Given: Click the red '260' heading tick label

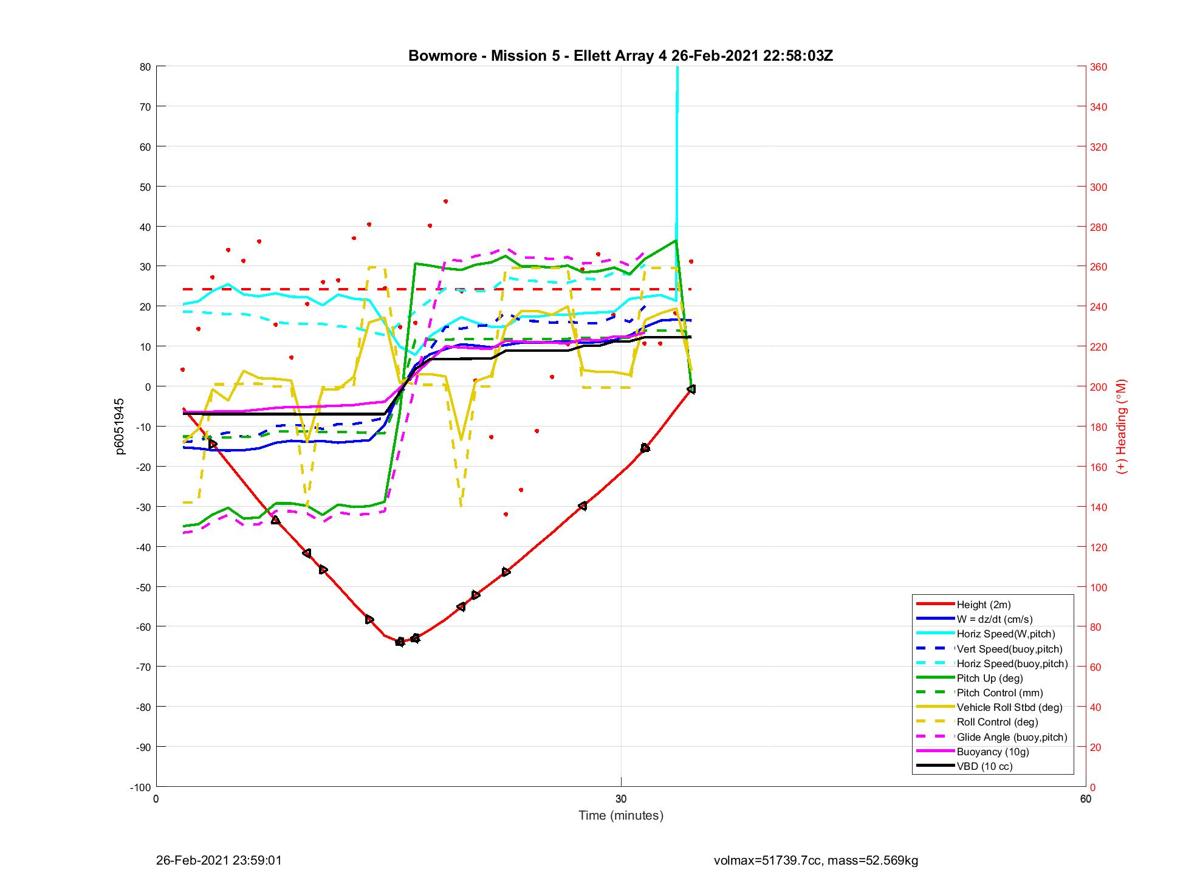Looking at the screenshot, I should pos(1098,267).
